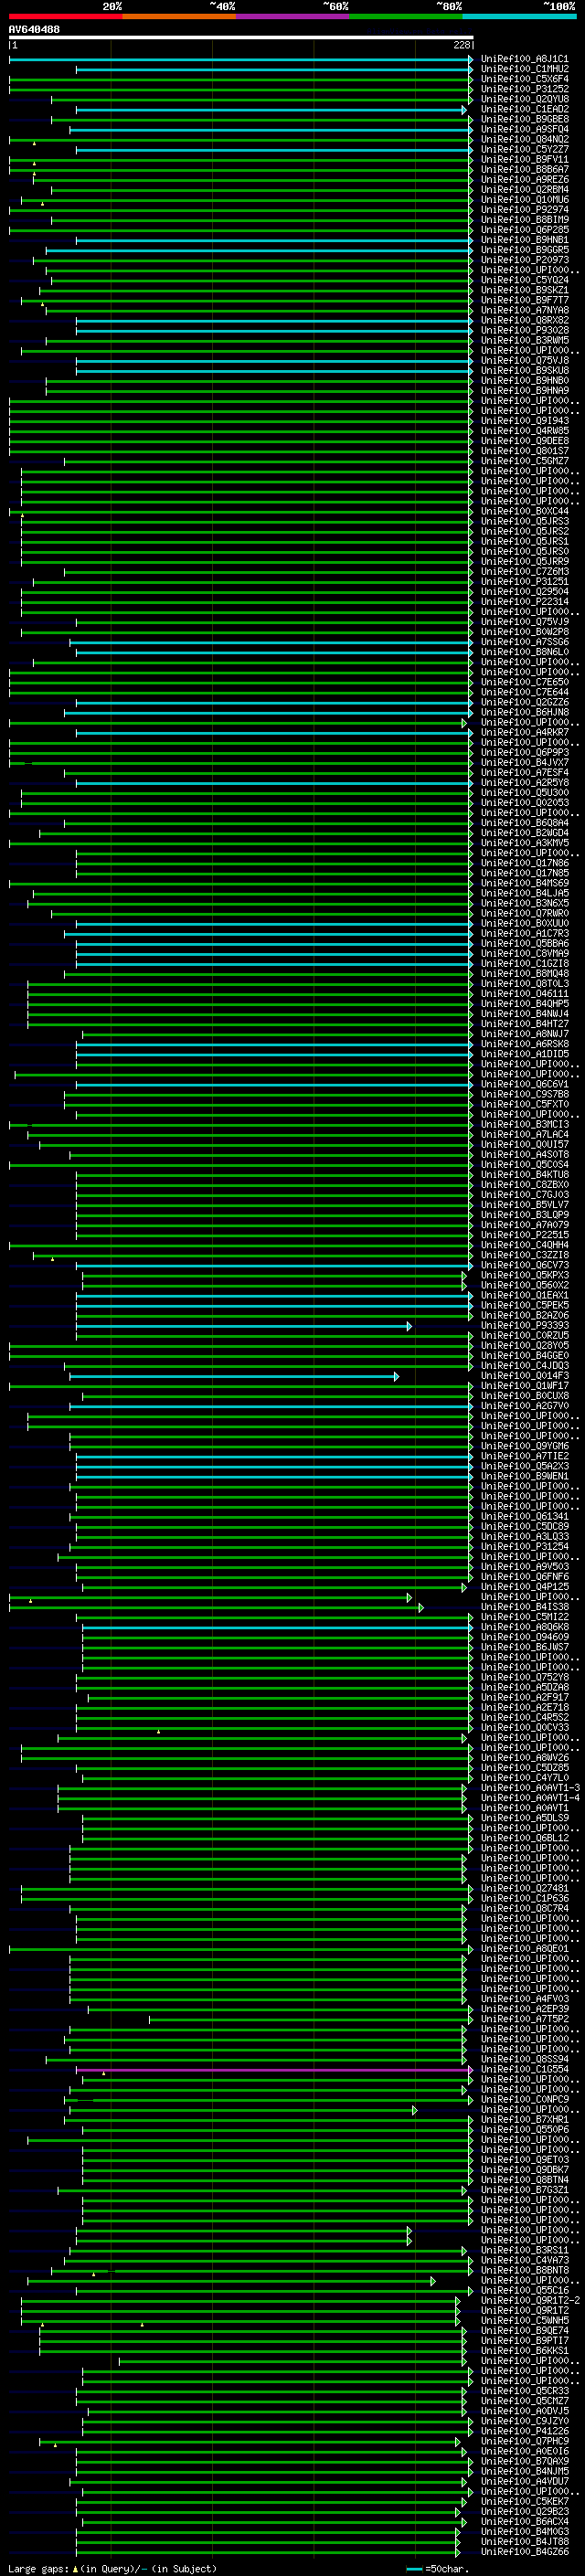This screenshot has height=2576, width=585.
Task: Select label UniRef100_C5YQ24
Action: click(524, 280)
